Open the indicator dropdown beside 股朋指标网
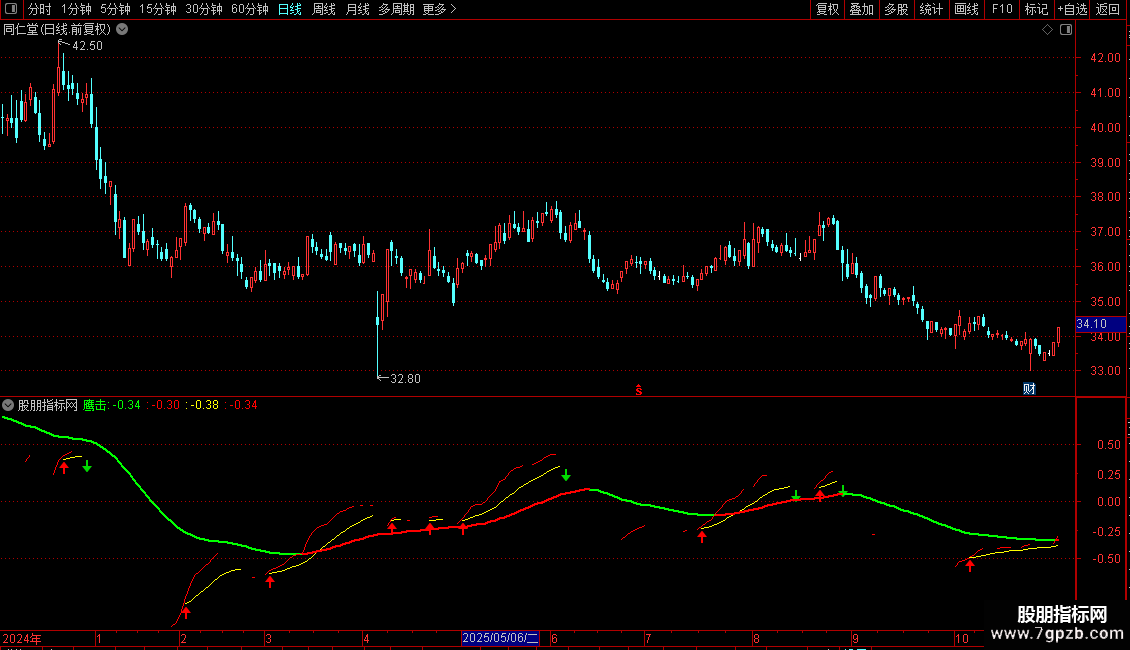The height and width of the screenshot is (650, 1130). pos(8,405)
